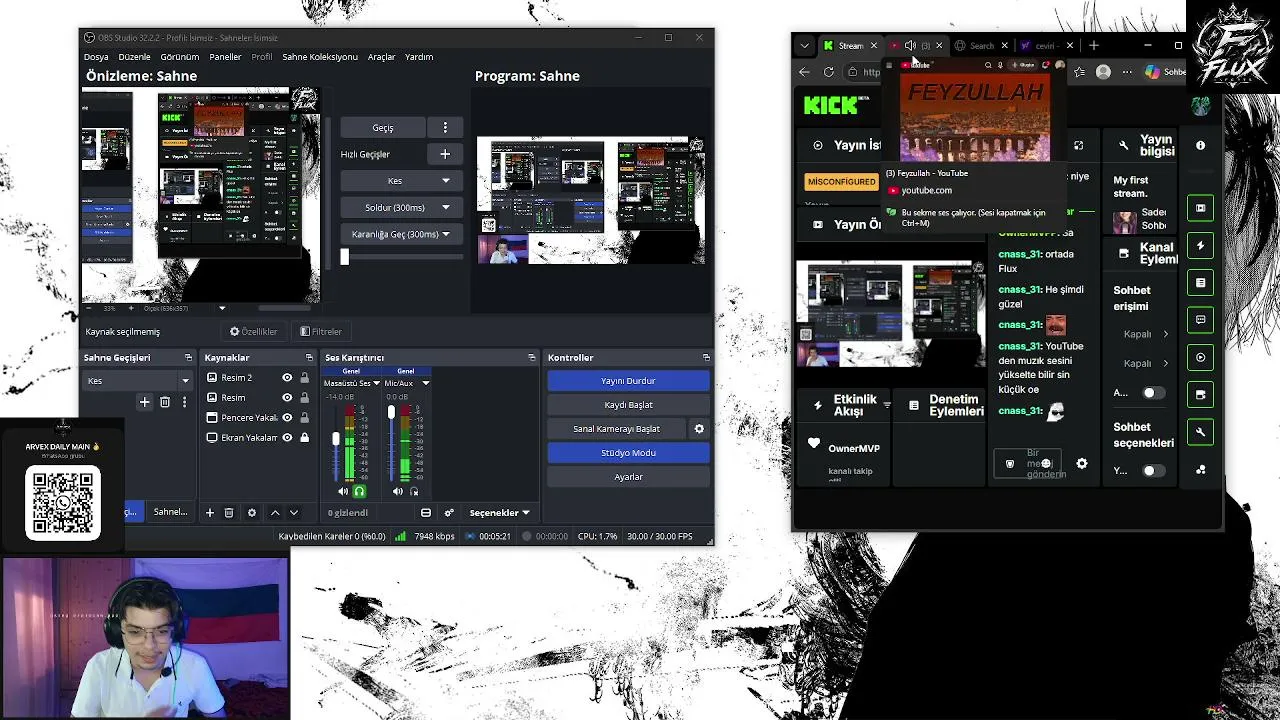The height and width of the screenshot is (720, 1280).
Task: Open virtual camera settings gear
Action: [x=699, y=429]
